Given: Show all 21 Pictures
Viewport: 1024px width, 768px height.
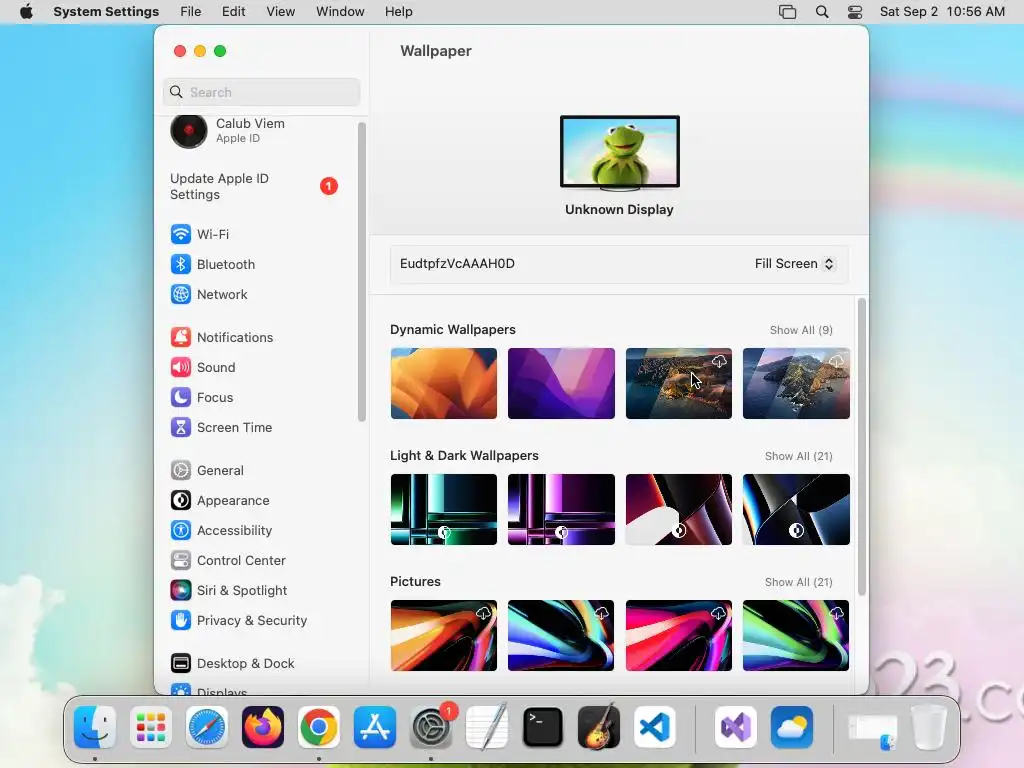Looking at the screenshot, I should pos(798,582).
